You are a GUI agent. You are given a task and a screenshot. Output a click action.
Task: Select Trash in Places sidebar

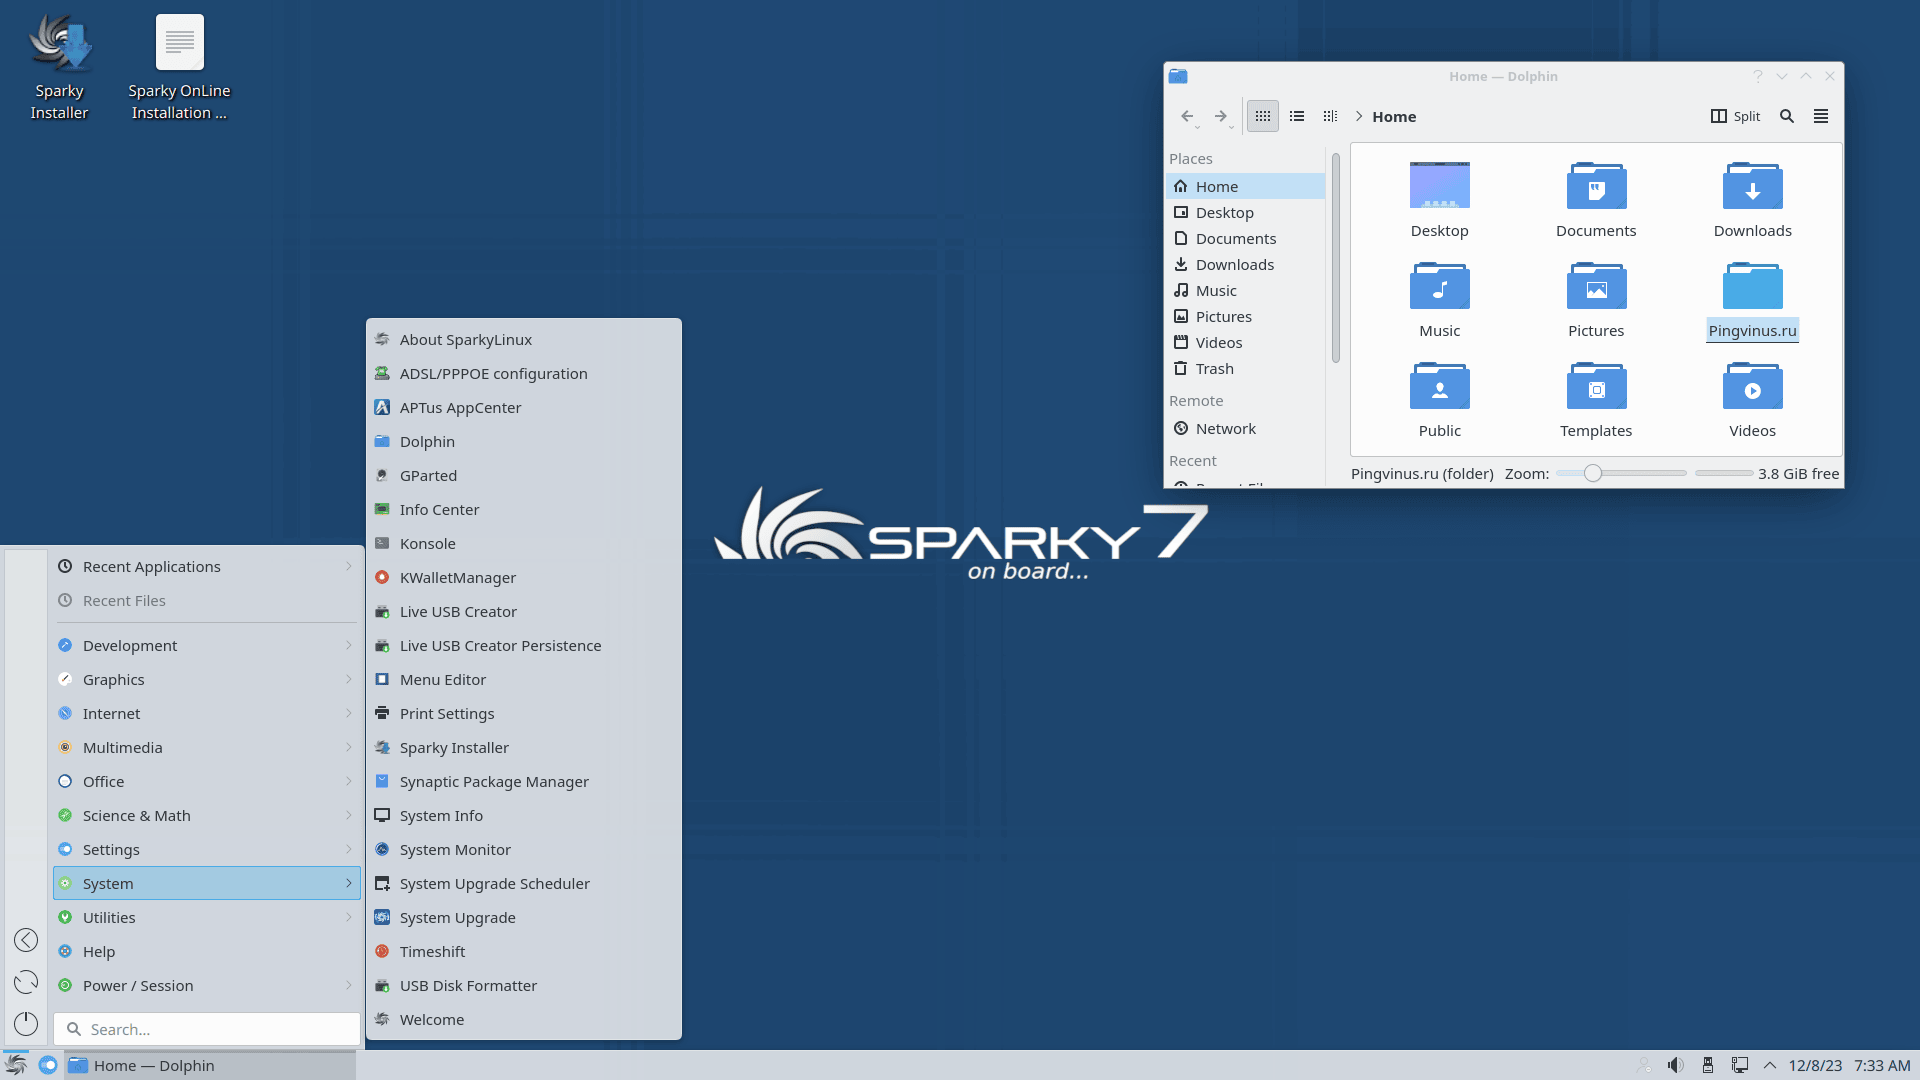[x=1214, y=369]
